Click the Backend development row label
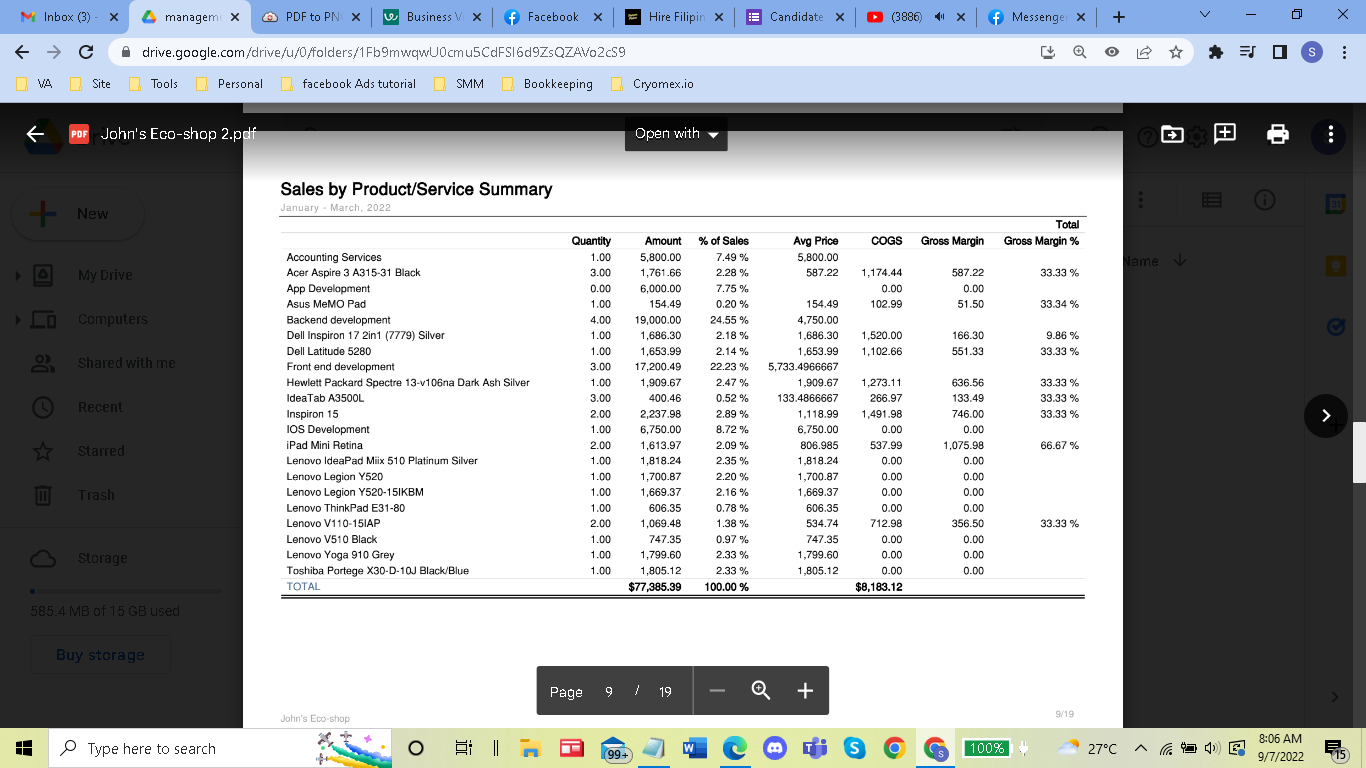 click(x=338, y=320)
